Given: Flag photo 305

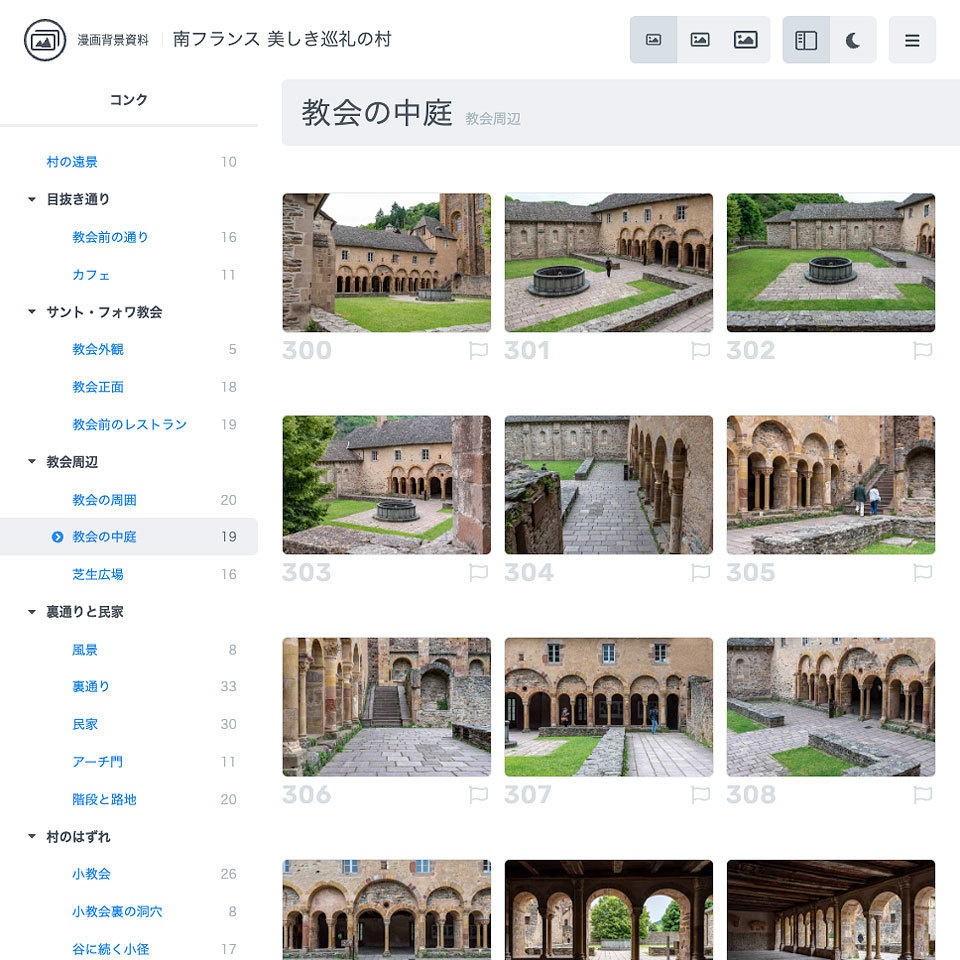Looking at the screenshot, I should 923,572.
